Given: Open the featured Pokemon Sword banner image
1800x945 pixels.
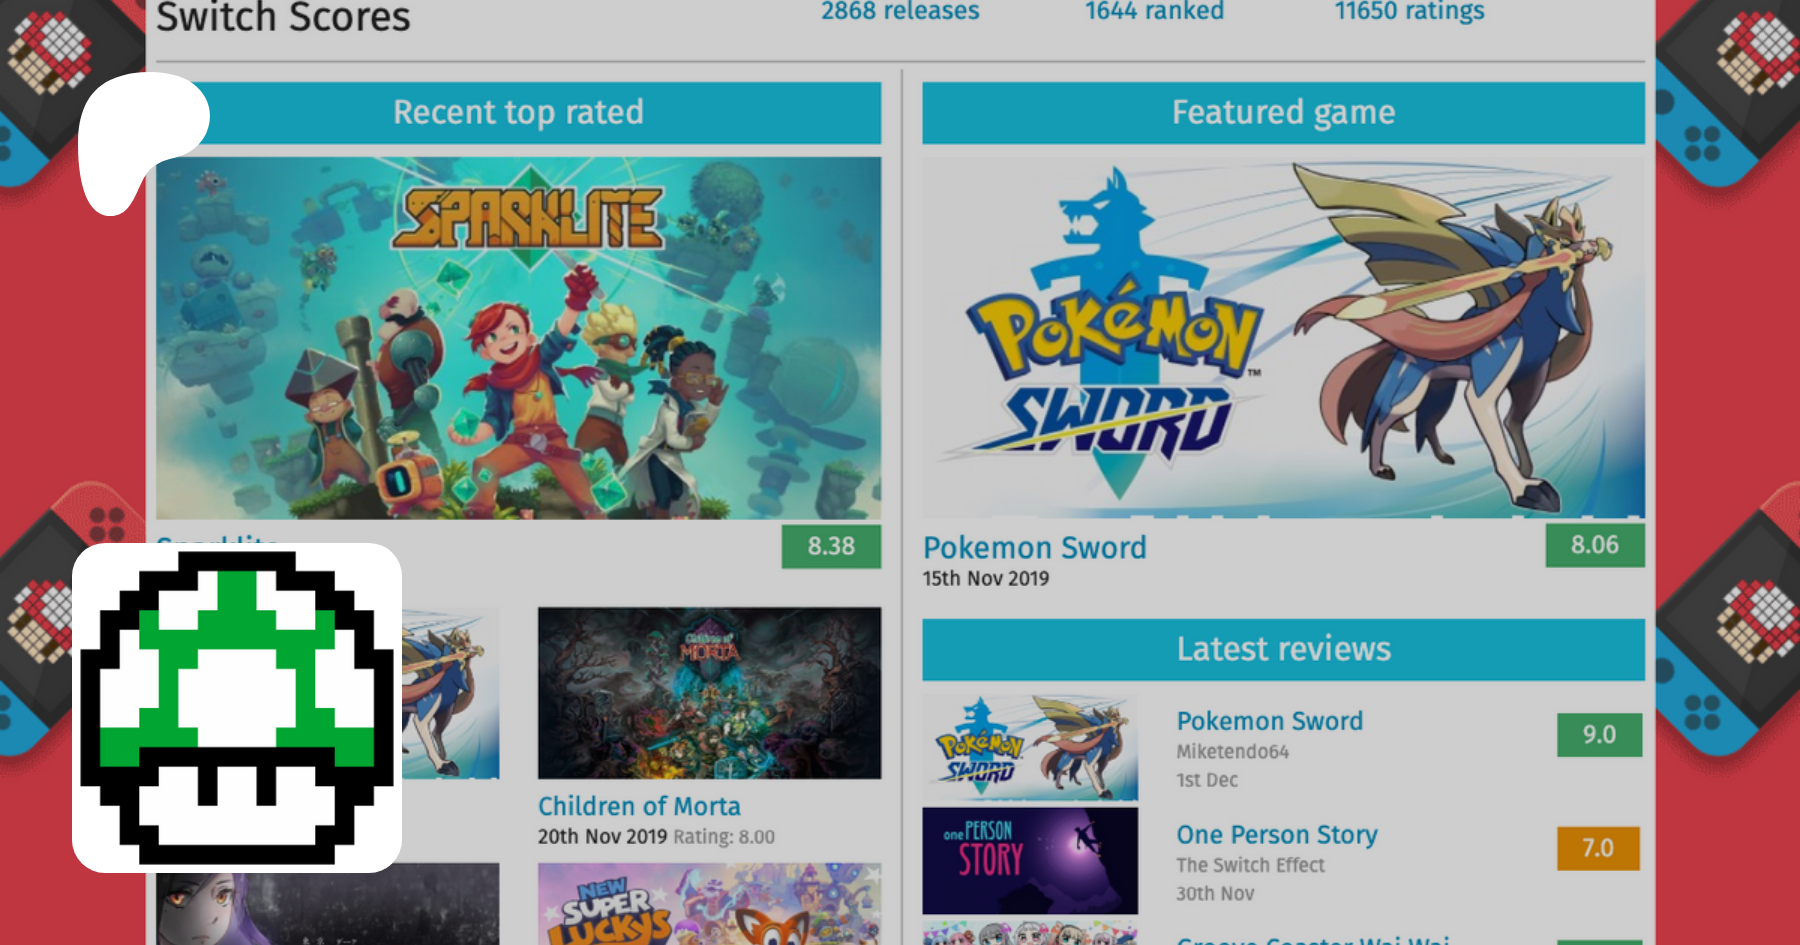Looking at the screenshot, I should click(x=1282, y=337).
